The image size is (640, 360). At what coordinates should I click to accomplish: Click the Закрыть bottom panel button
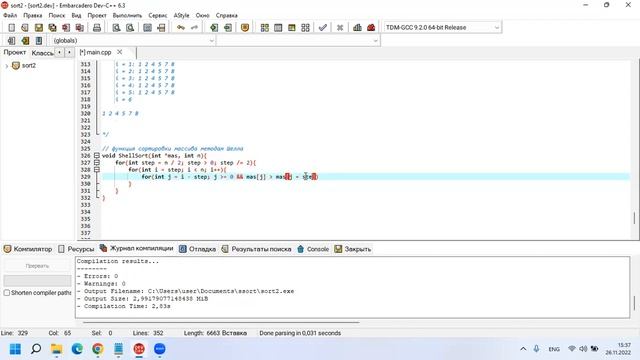tap(353, 249)
